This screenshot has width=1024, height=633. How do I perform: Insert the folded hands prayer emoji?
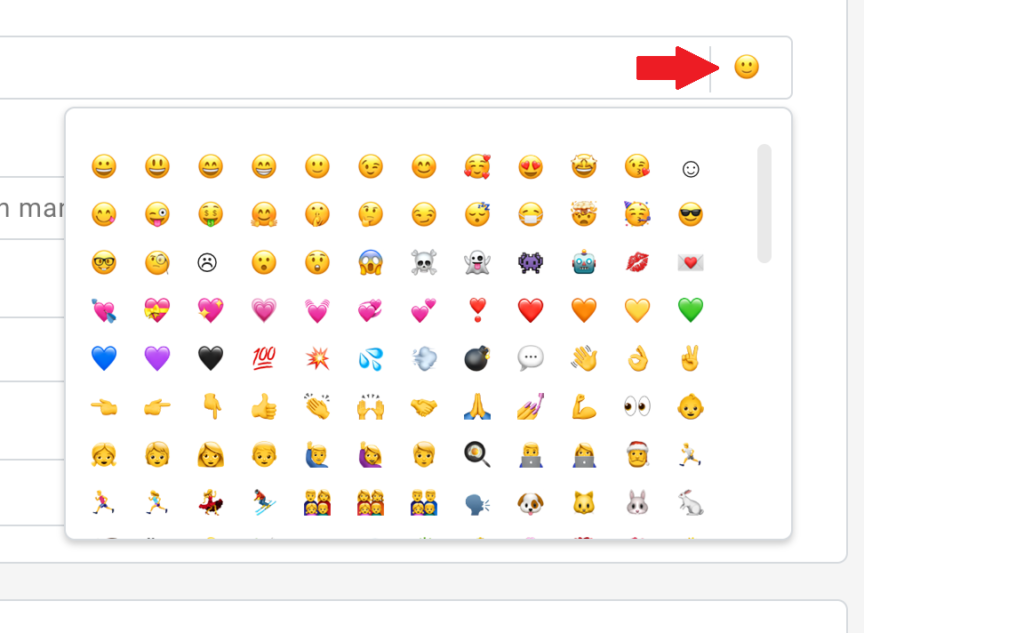(477, 406)
